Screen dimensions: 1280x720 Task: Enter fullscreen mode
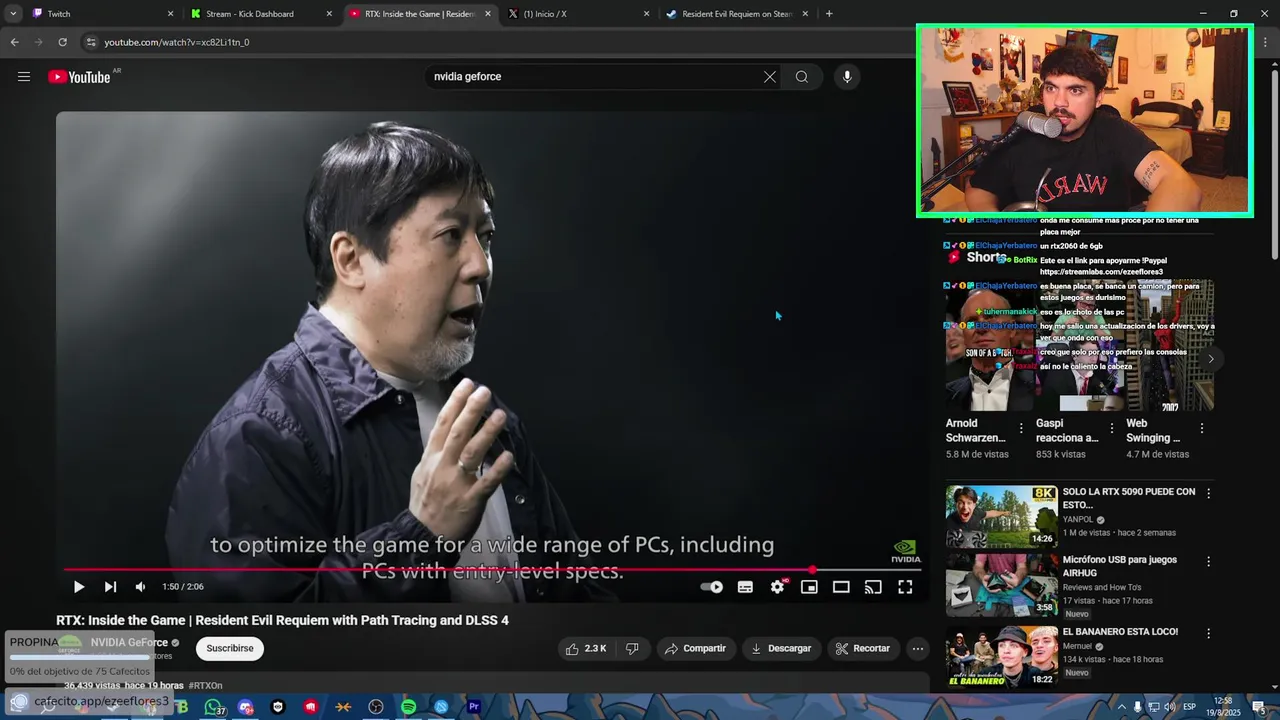pyautogui.click(x=905, y=587)
